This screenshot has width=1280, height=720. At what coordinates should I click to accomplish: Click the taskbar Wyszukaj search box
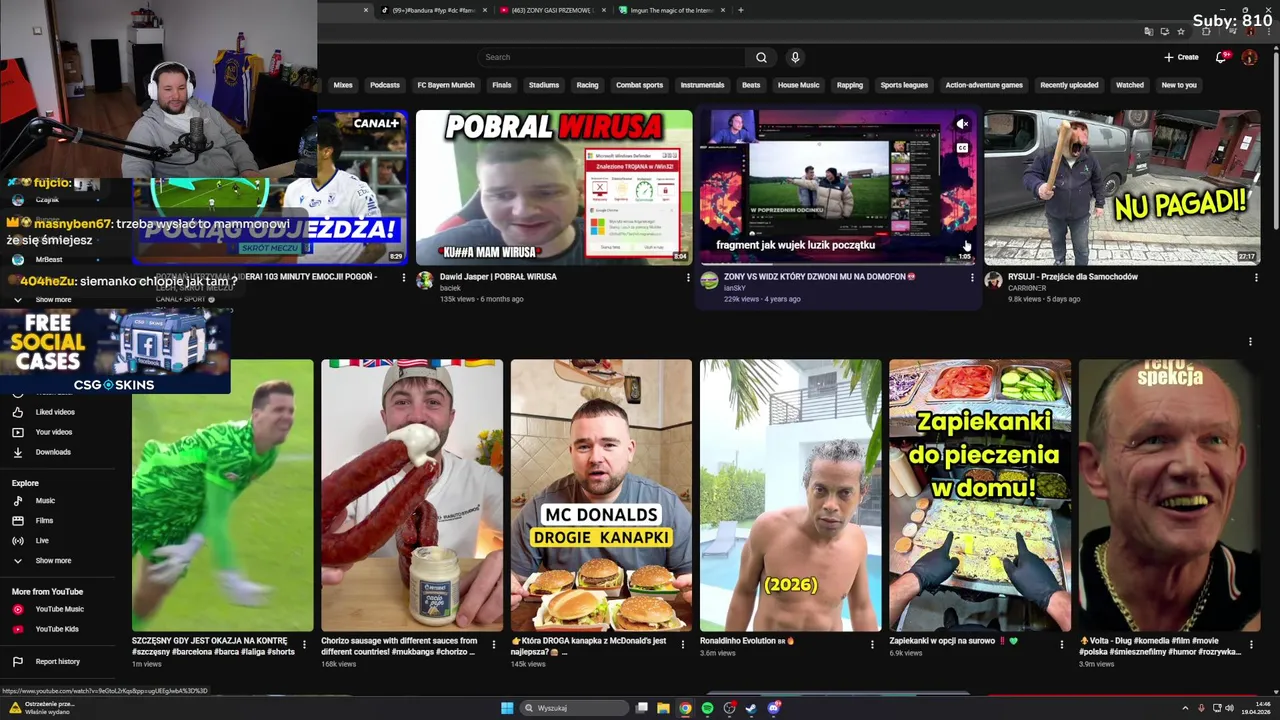(x=574, y=708)
